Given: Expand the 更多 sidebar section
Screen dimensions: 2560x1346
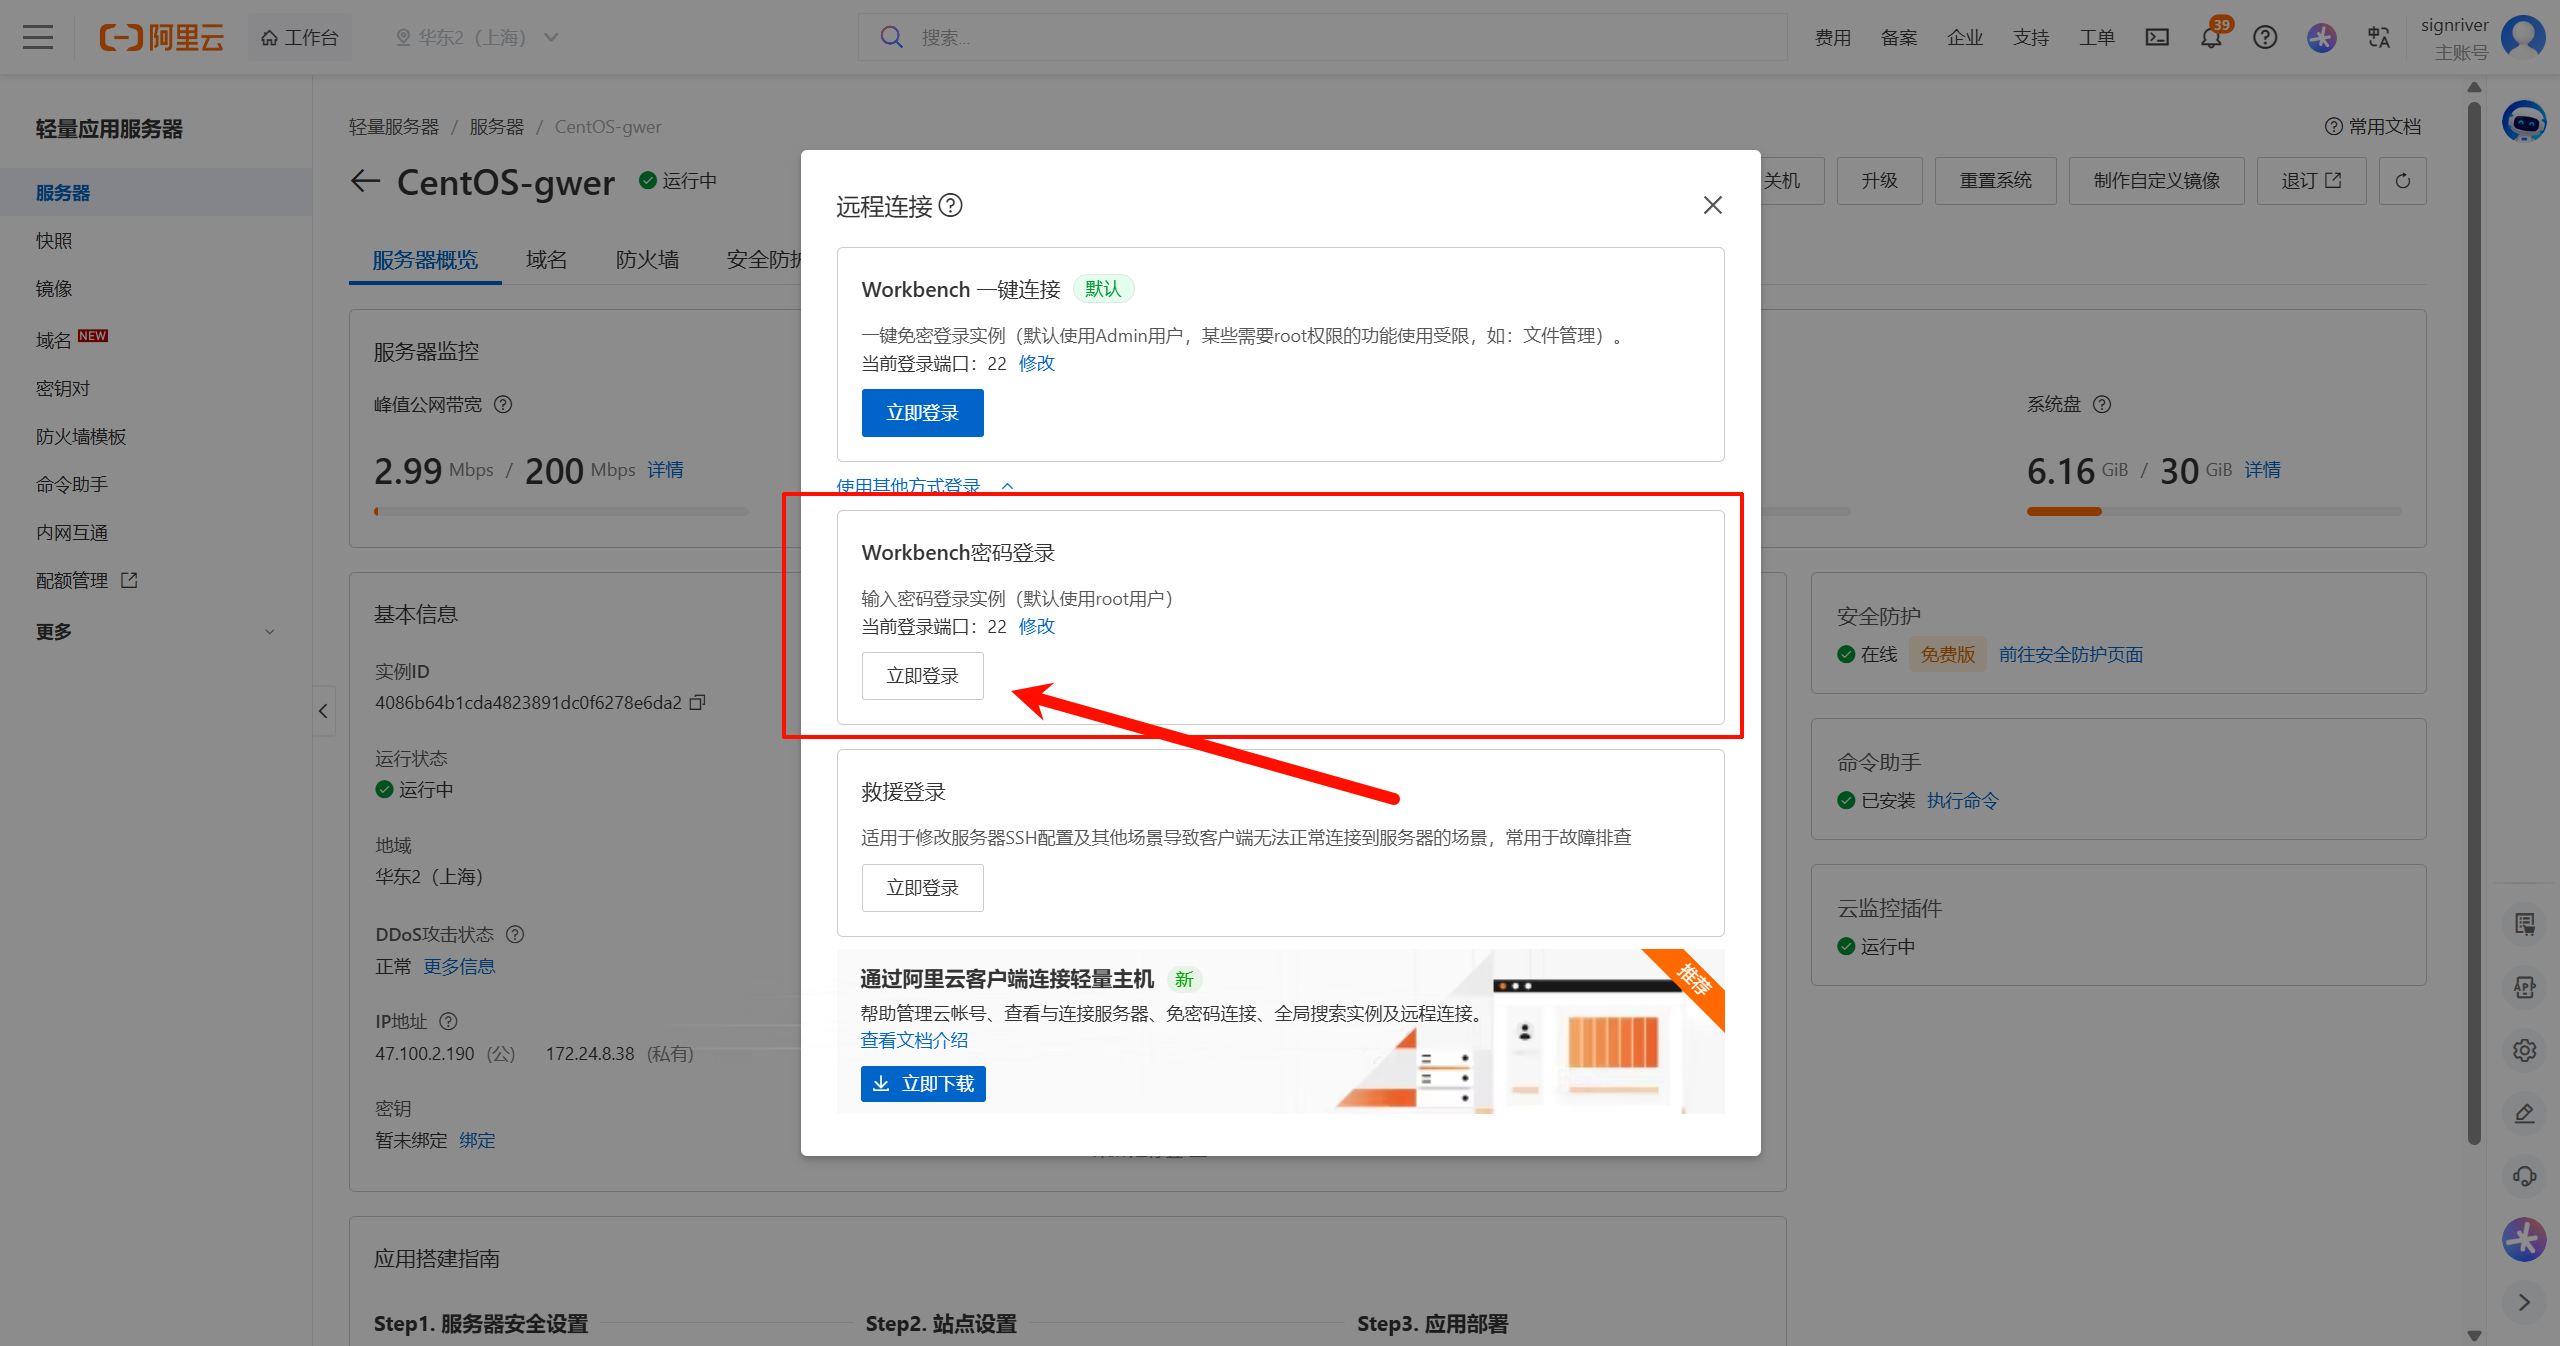Looking at the screenshot, I should 156,631.
